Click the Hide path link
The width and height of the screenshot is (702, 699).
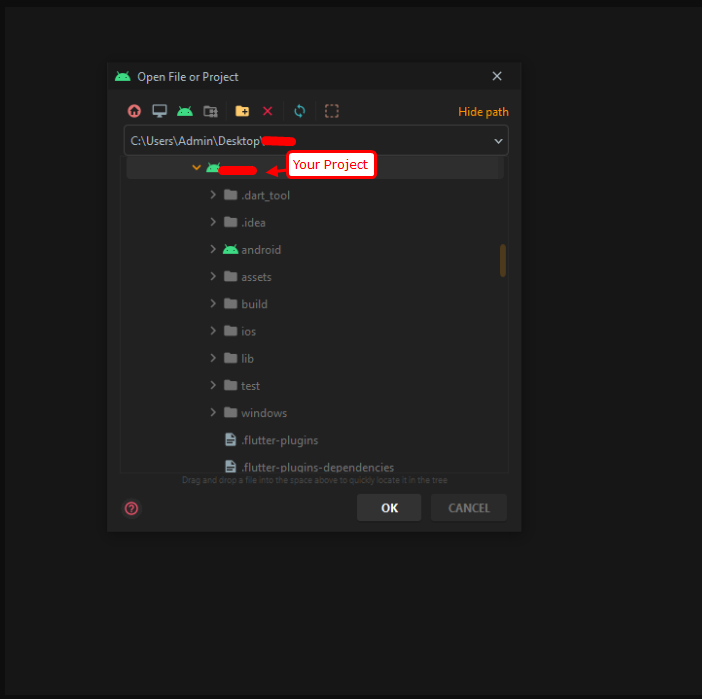click(x=483, y=112)
